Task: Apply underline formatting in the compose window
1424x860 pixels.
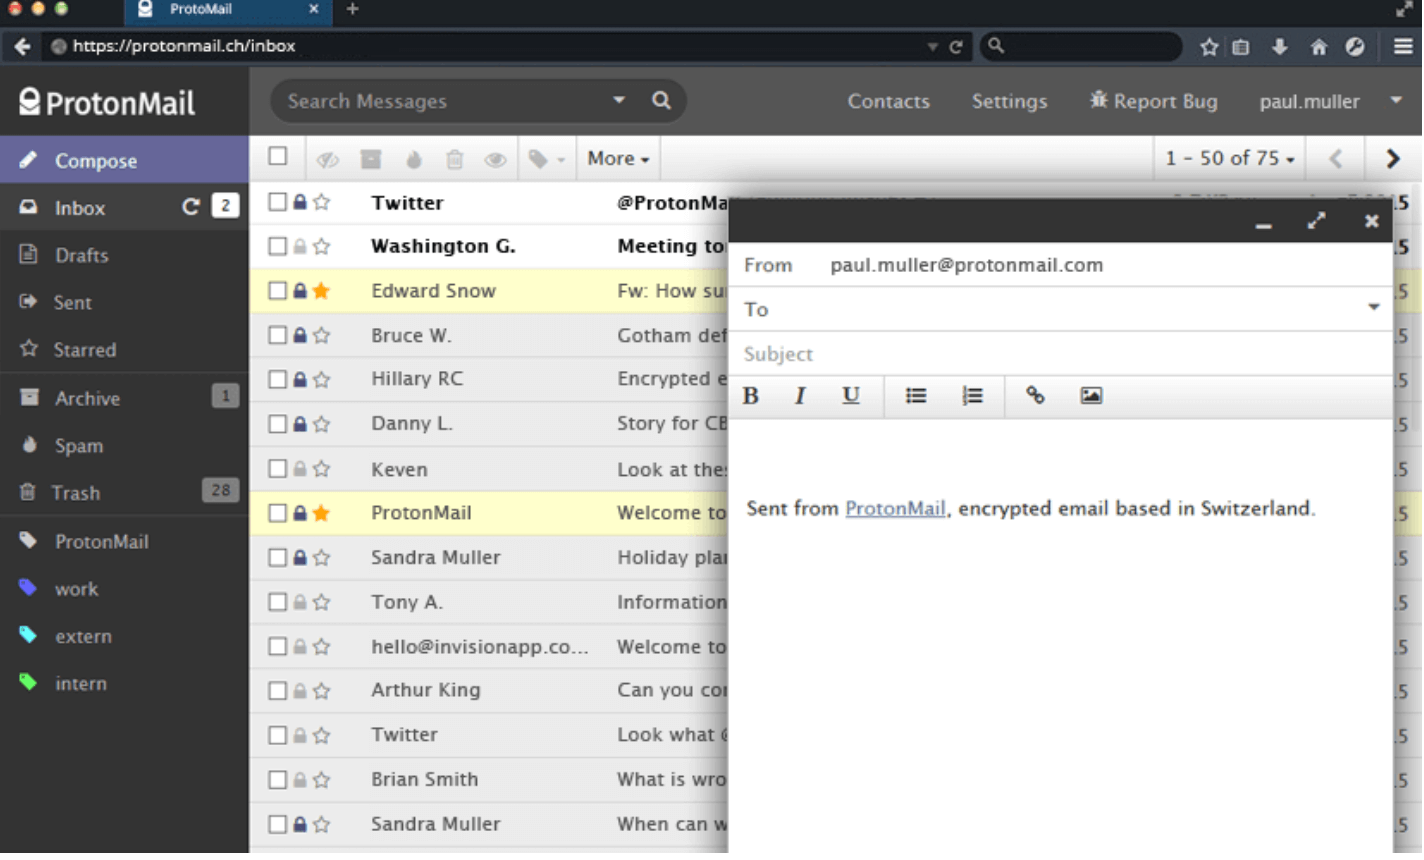Action: tap(851, 395)
